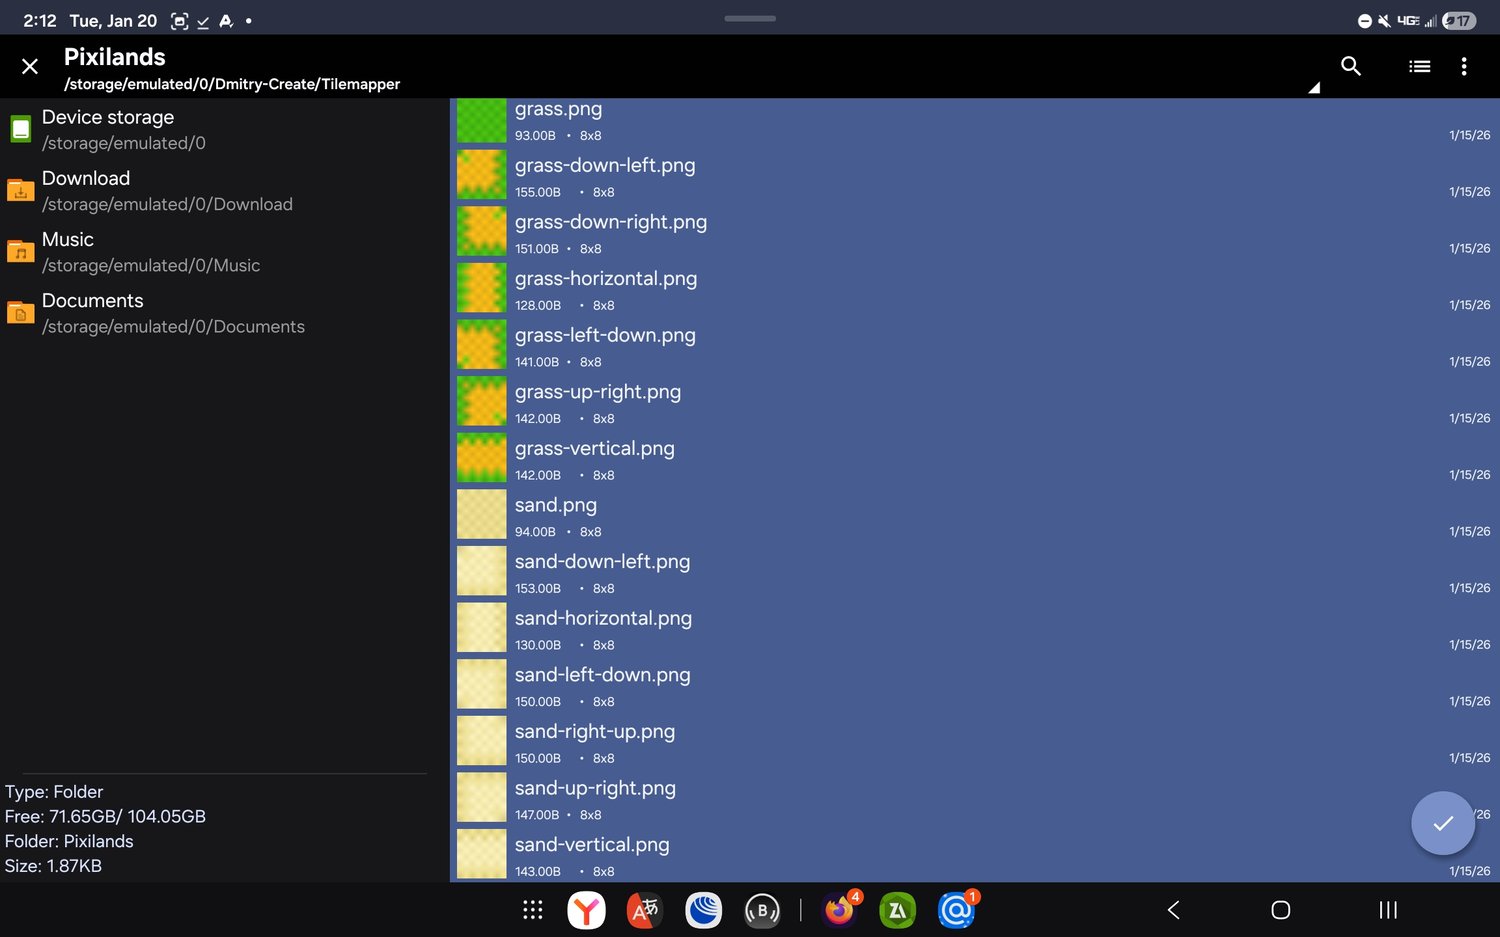Launch the blue globe browser app
The image size is (1500, 937).
(x=704, y=910)
